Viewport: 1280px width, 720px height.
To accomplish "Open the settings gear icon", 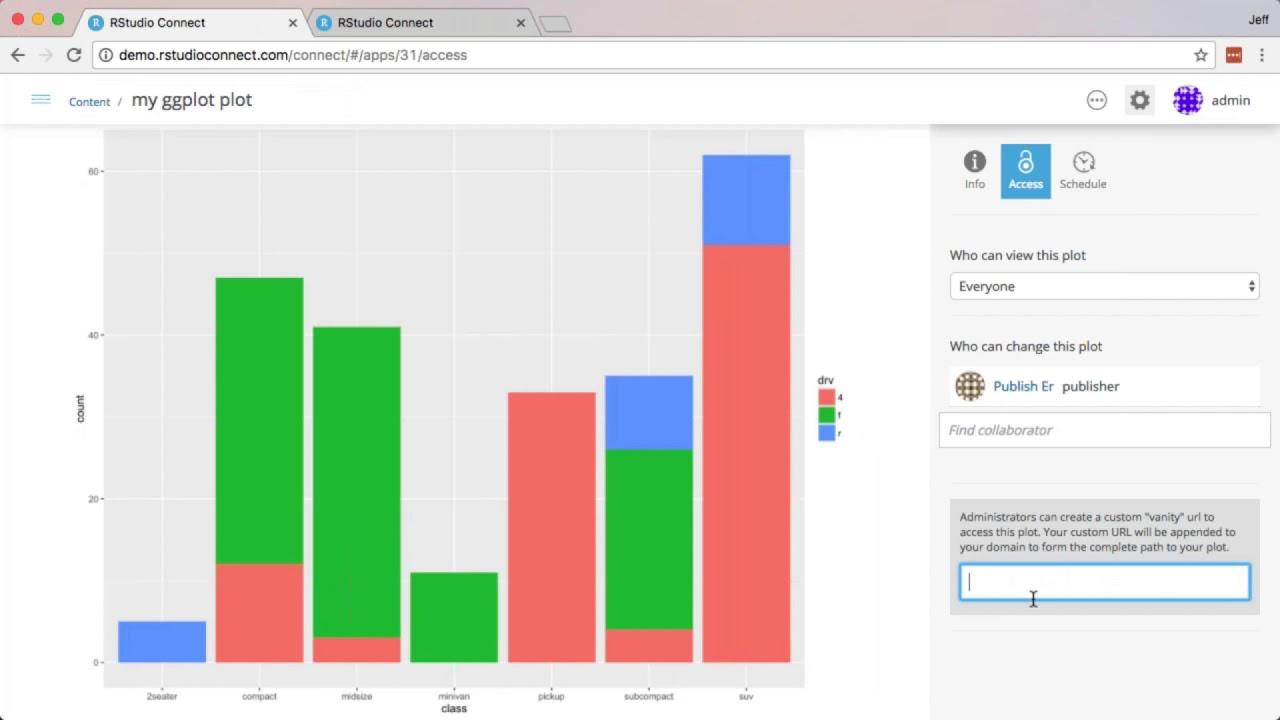I will point(1140,100).
